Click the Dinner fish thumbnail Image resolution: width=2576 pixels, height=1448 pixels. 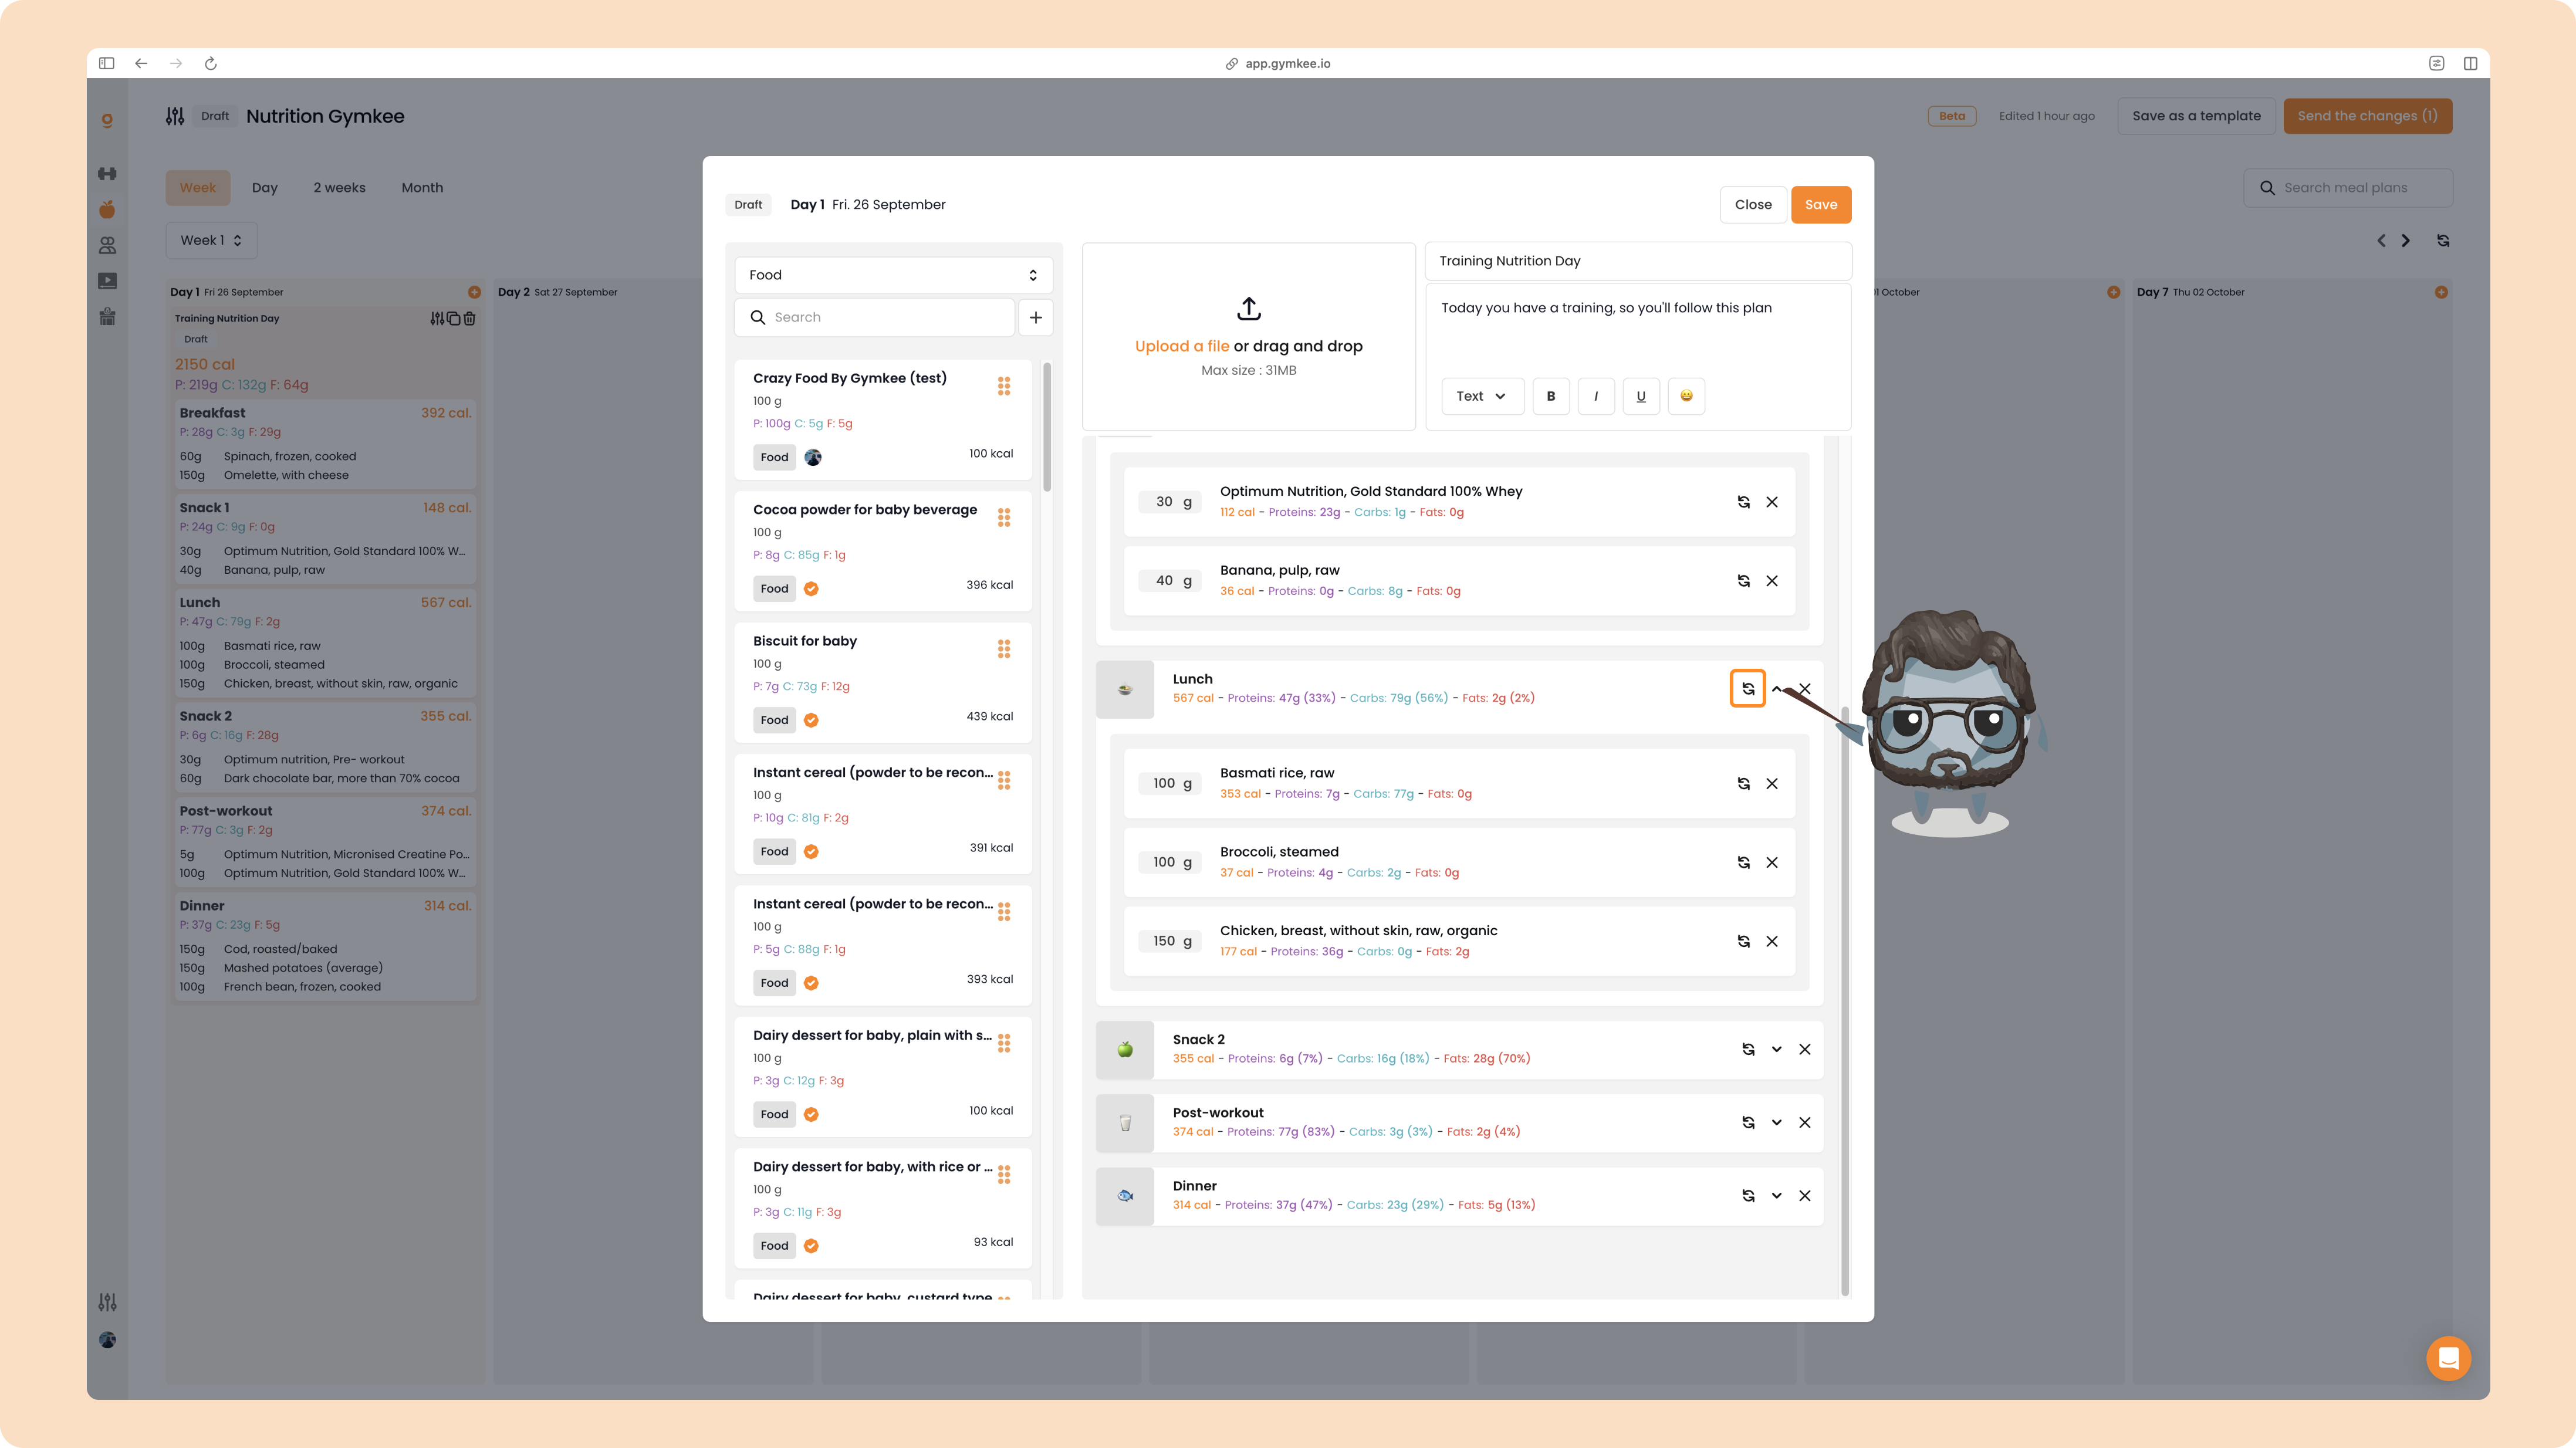click(1125, 1196)
